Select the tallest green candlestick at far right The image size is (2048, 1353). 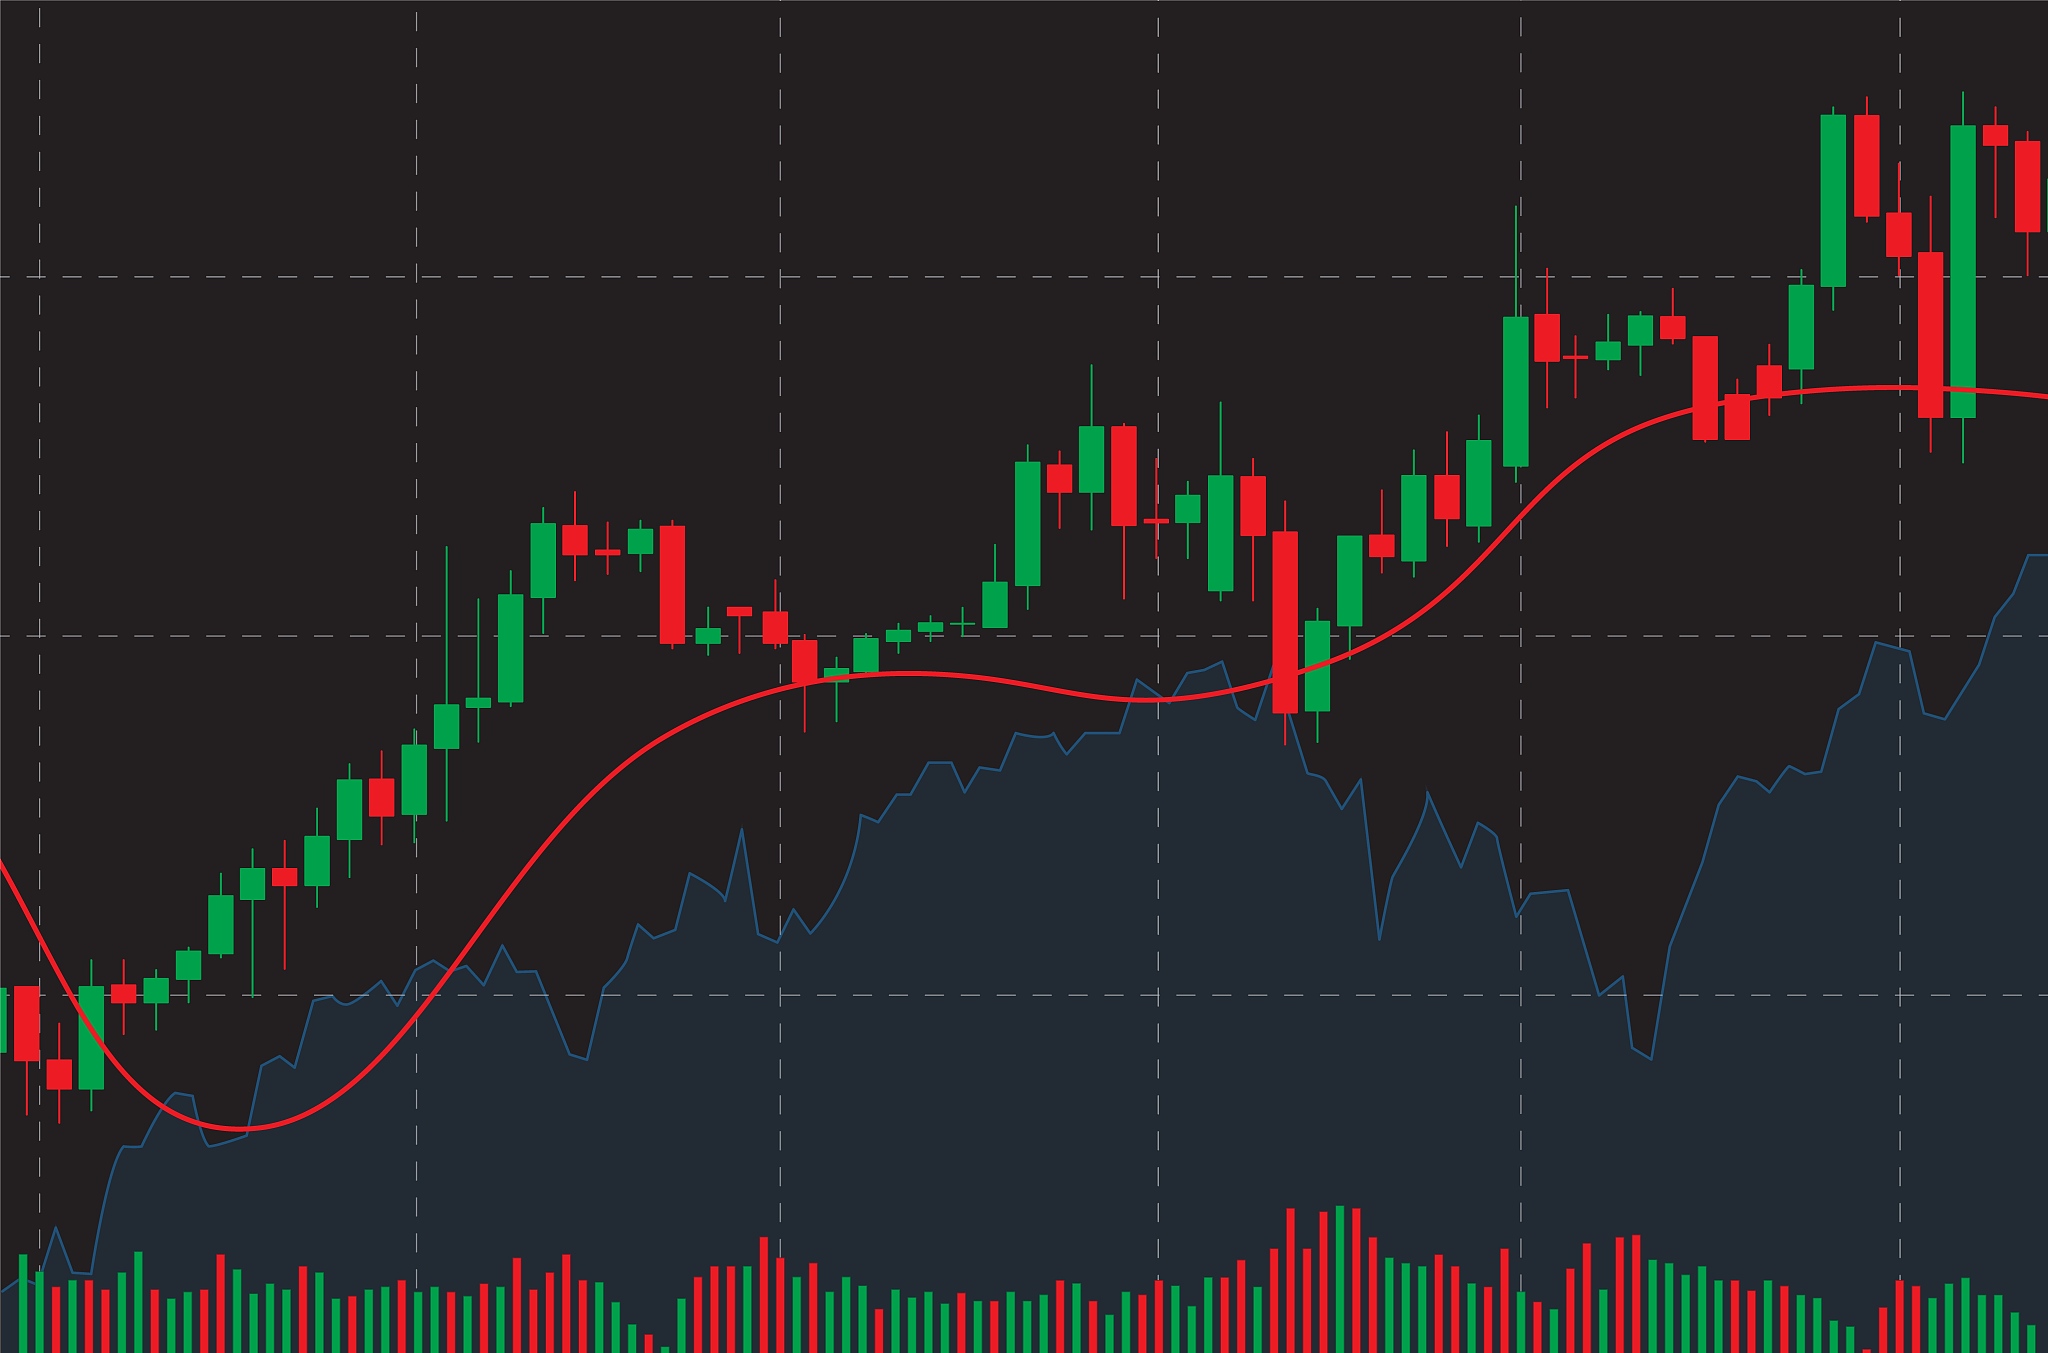(x=1963, y=270)
